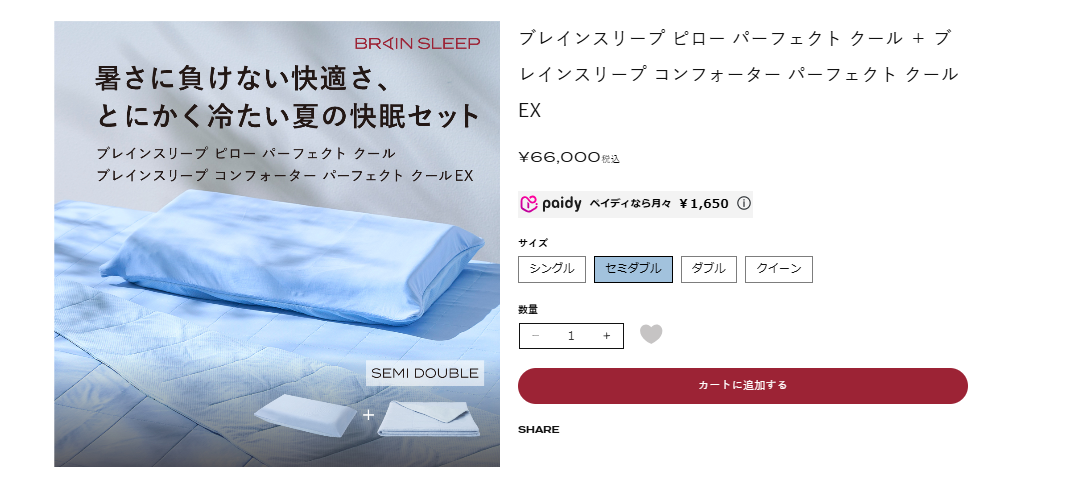1085x490 pixels.
Task: Increase quantity with the plus button
Action: click(x=606, y=336)
